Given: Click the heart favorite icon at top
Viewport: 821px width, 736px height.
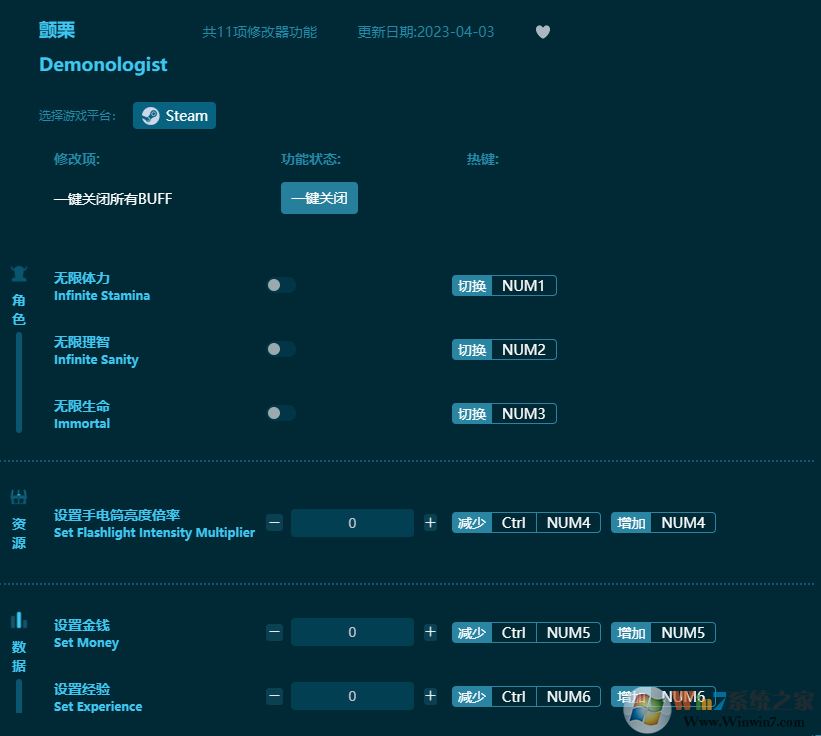Looking at the screenshot, I should [543, 31].
